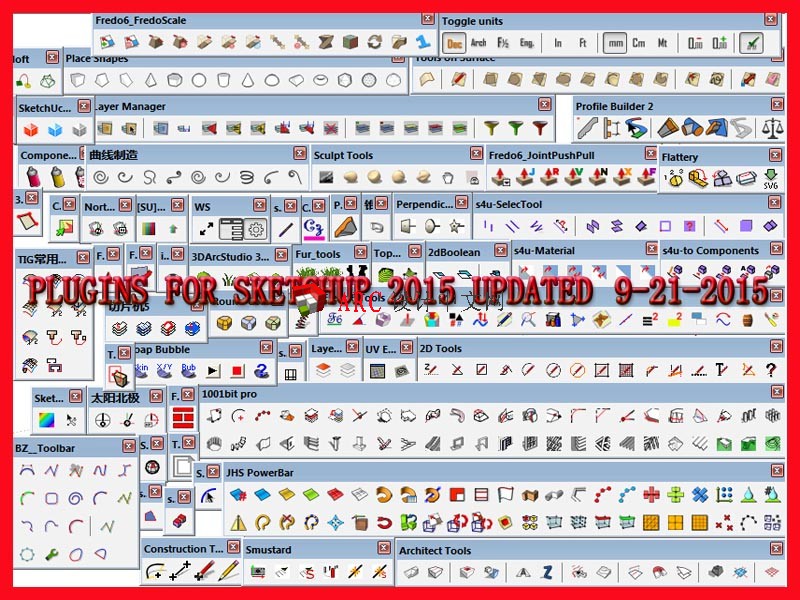Enable Dec units in Toggle units
Screen dimensions: 800x600
[x=454, y=43]
